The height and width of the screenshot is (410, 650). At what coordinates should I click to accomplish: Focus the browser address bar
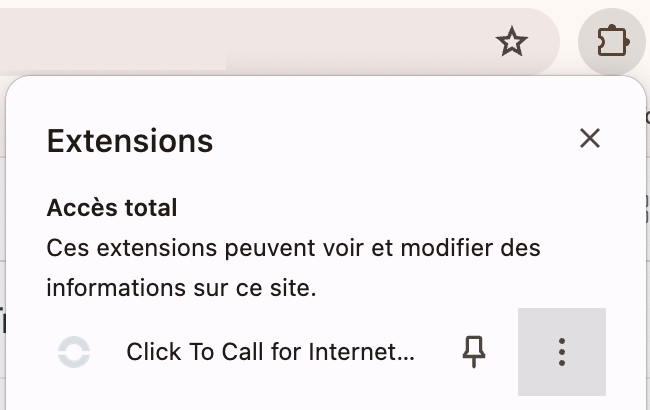click(249, 41)
